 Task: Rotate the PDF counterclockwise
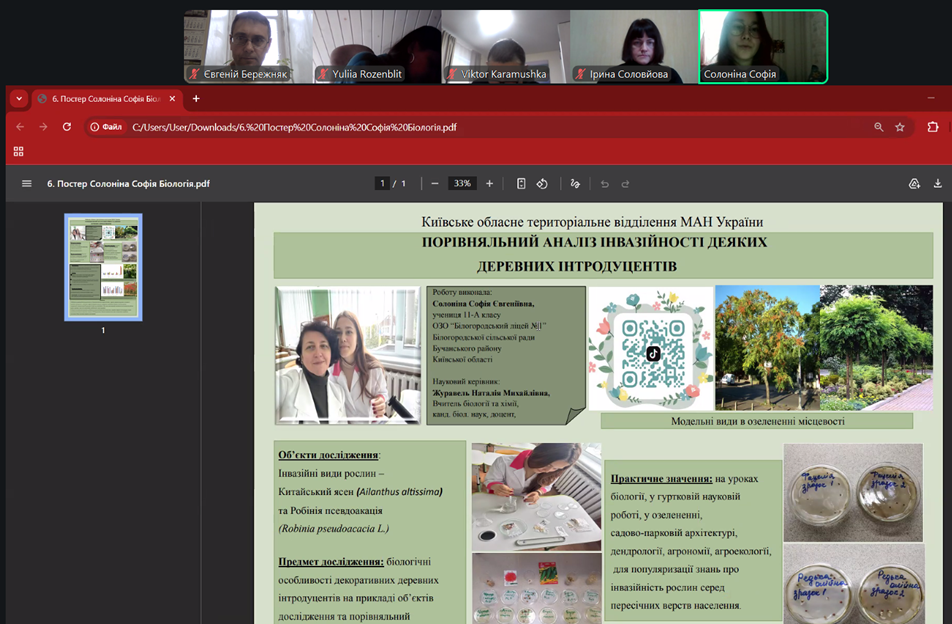pyautogui.click(x=542, y=184)
